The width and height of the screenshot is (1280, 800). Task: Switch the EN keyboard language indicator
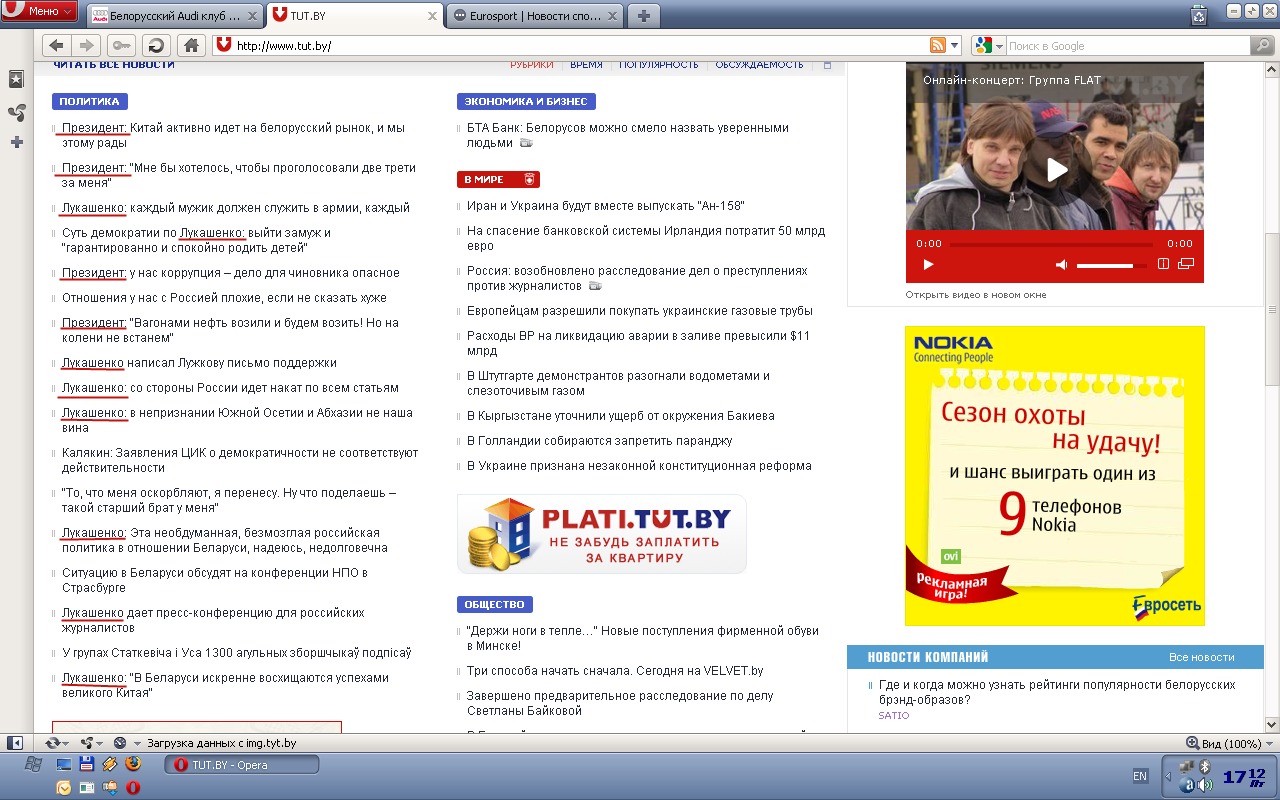pyautogui.click(x=1140, y=776)
